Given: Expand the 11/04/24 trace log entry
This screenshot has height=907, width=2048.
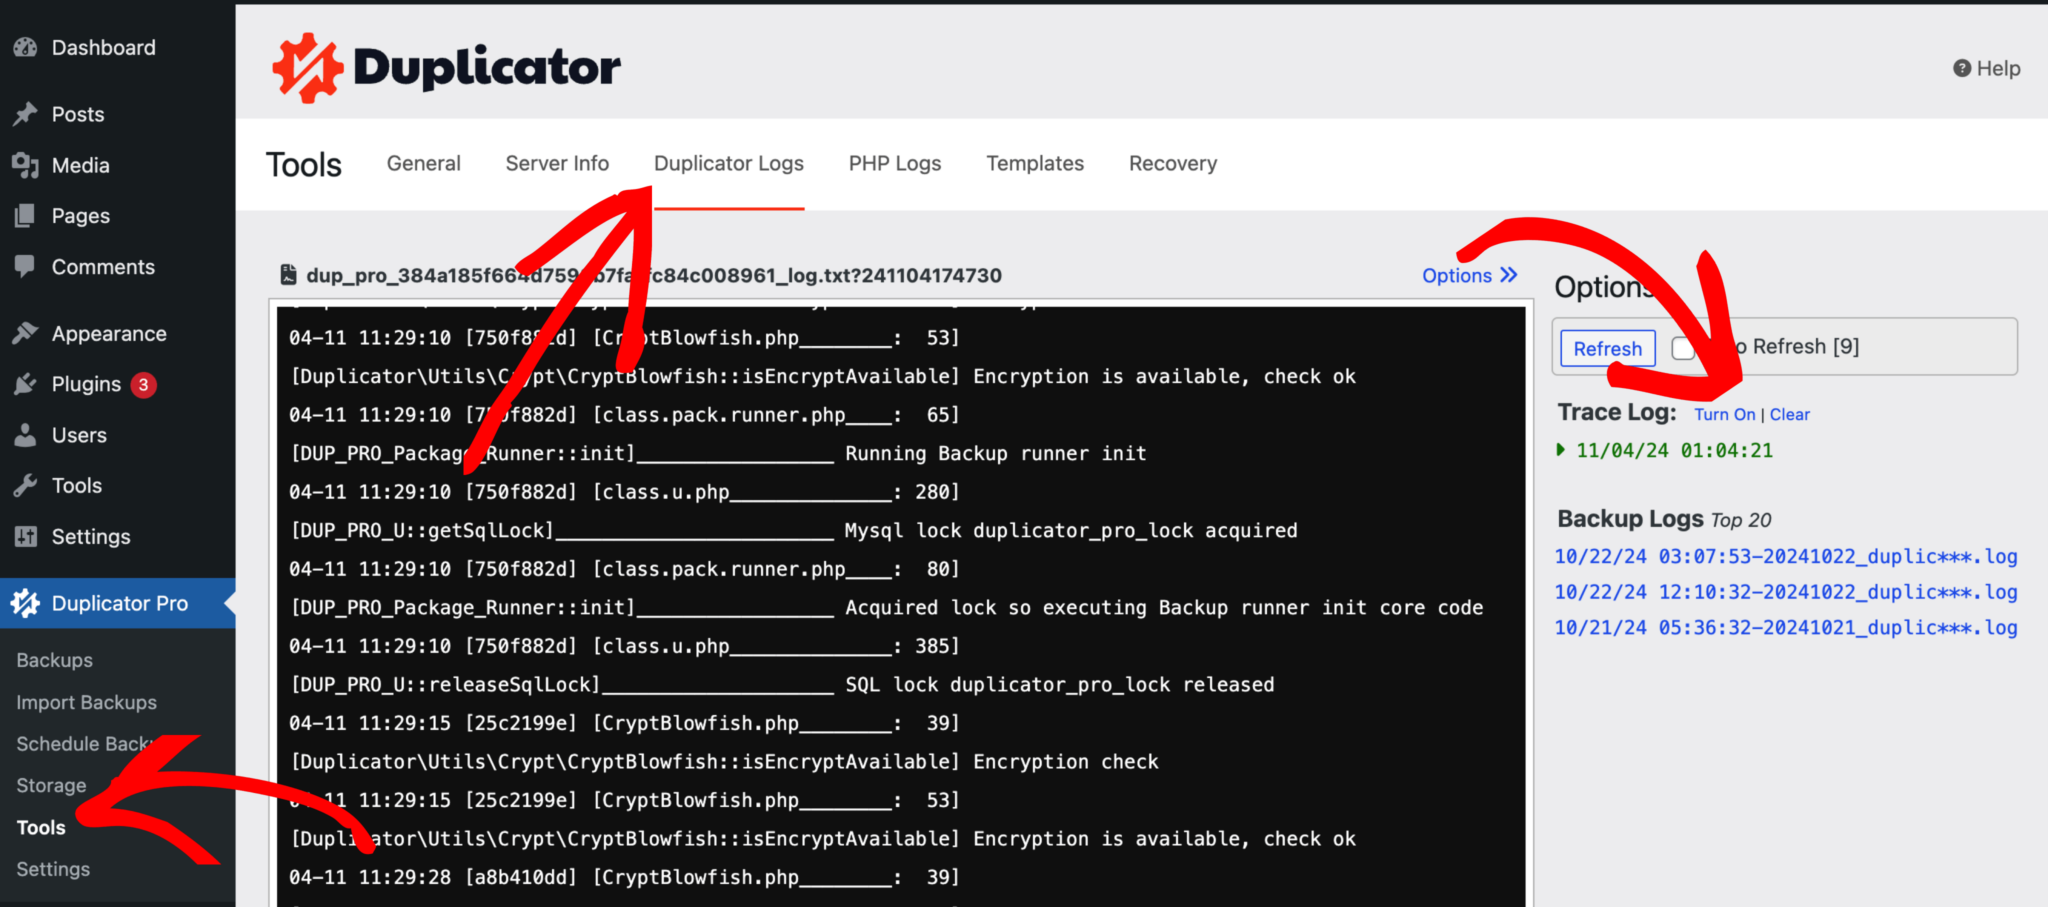Looking at the screenshot, I should (x=1560, y=450).
